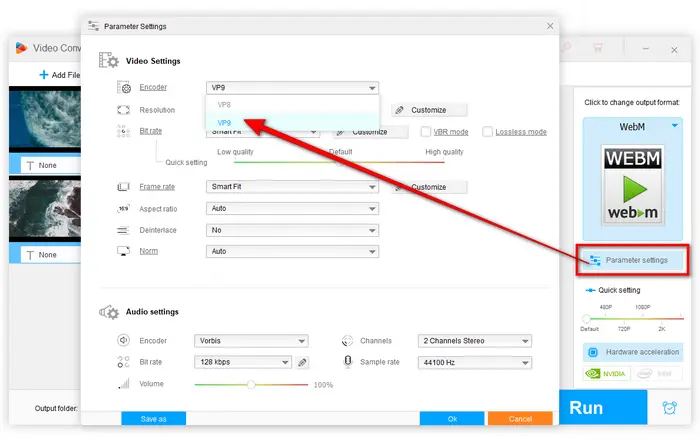Open the audio Bit rate 128 kbps dropdown
The width and height of the screenshot is (700, 440).
(x=243, y=362)
